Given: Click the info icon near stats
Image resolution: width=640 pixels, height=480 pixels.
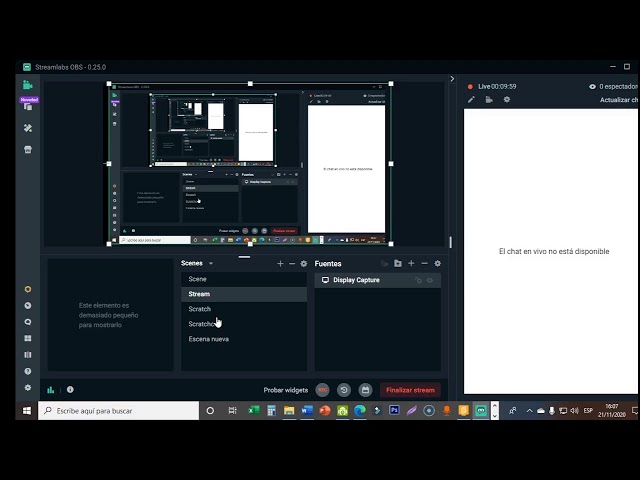Looking at the screenshot, I should (70, 390).
